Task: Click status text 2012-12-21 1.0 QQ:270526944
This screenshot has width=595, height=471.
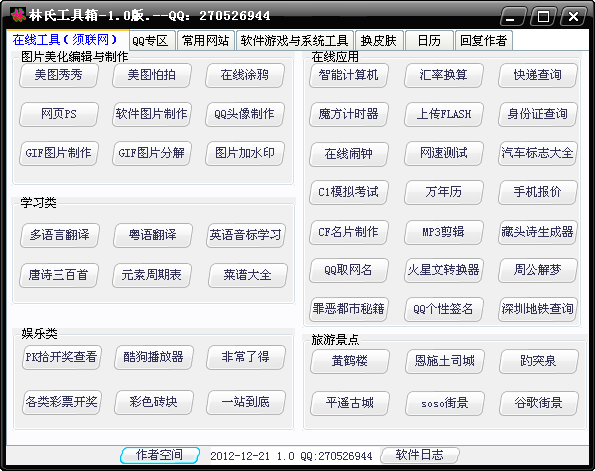Action: tap(291, 456)
